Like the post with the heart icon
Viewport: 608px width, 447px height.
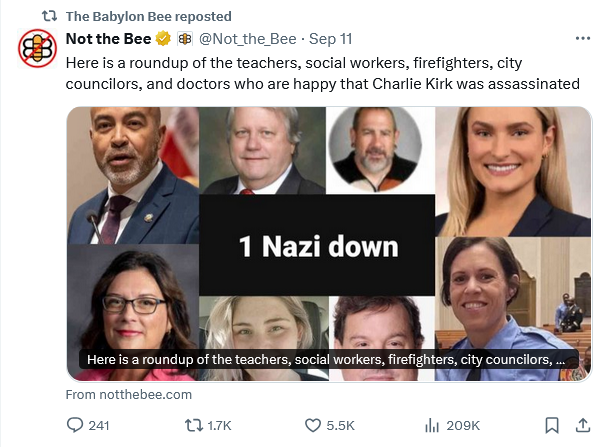(312, 425)
